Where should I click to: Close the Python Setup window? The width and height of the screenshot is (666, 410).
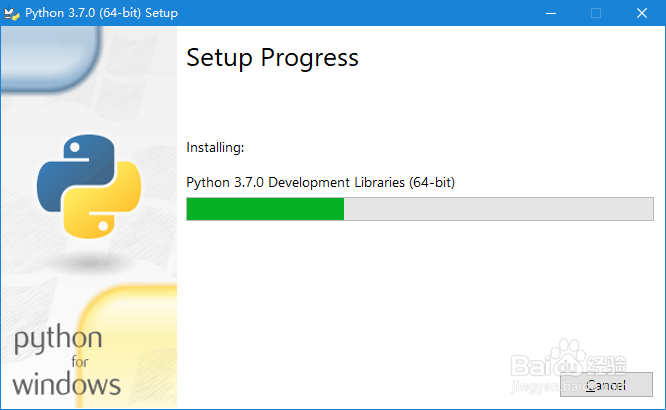point(642,13)
